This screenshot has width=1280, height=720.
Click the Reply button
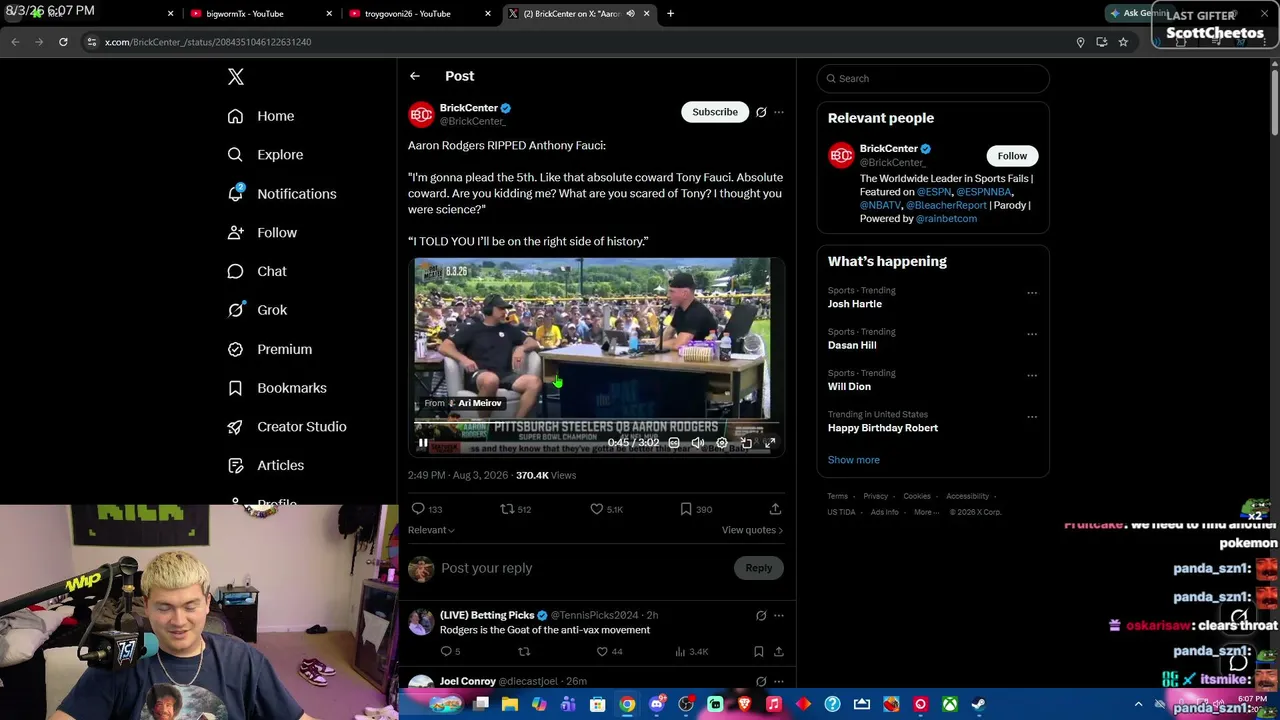click(759, 568)
